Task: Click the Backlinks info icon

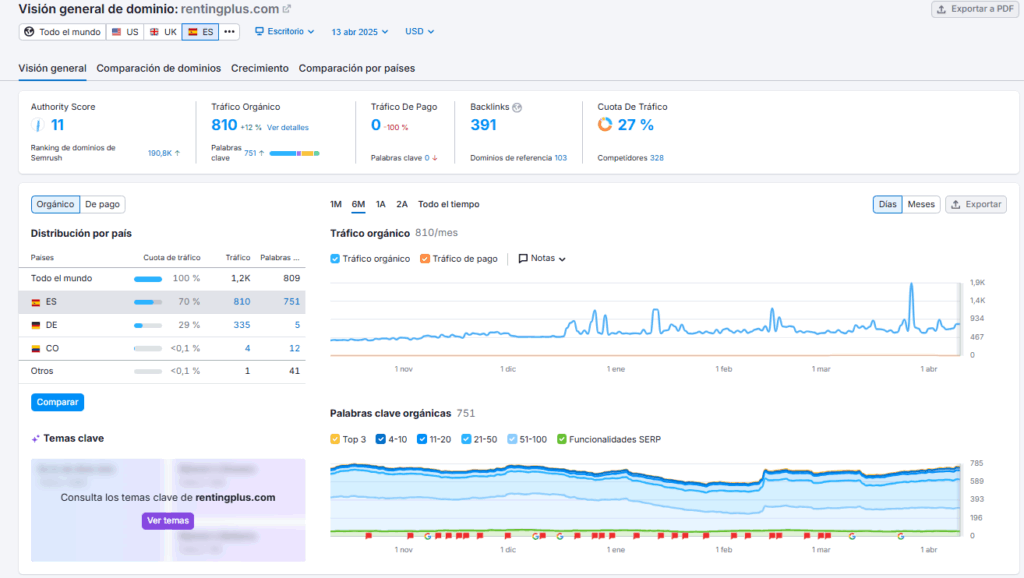Action: [x=517, y=107]
